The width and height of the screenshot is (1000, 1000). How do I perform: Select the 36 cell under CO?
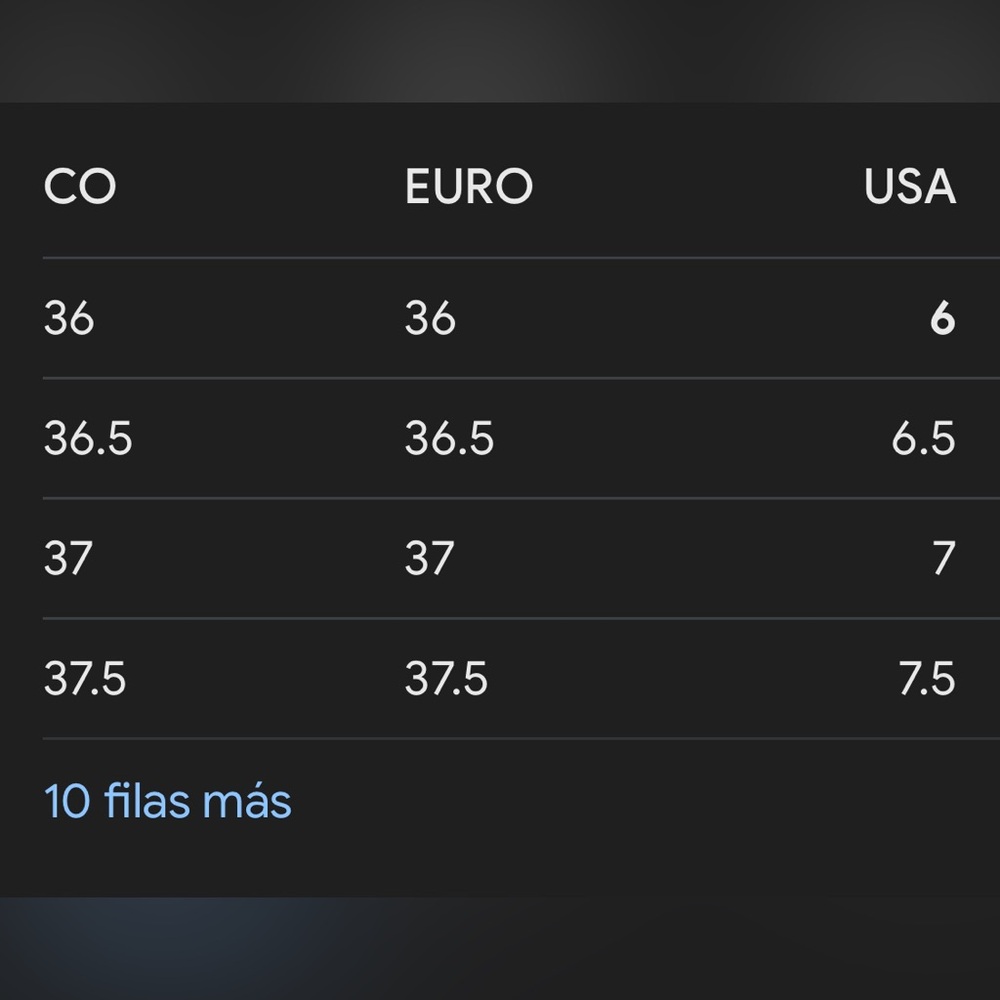(69, 319)
